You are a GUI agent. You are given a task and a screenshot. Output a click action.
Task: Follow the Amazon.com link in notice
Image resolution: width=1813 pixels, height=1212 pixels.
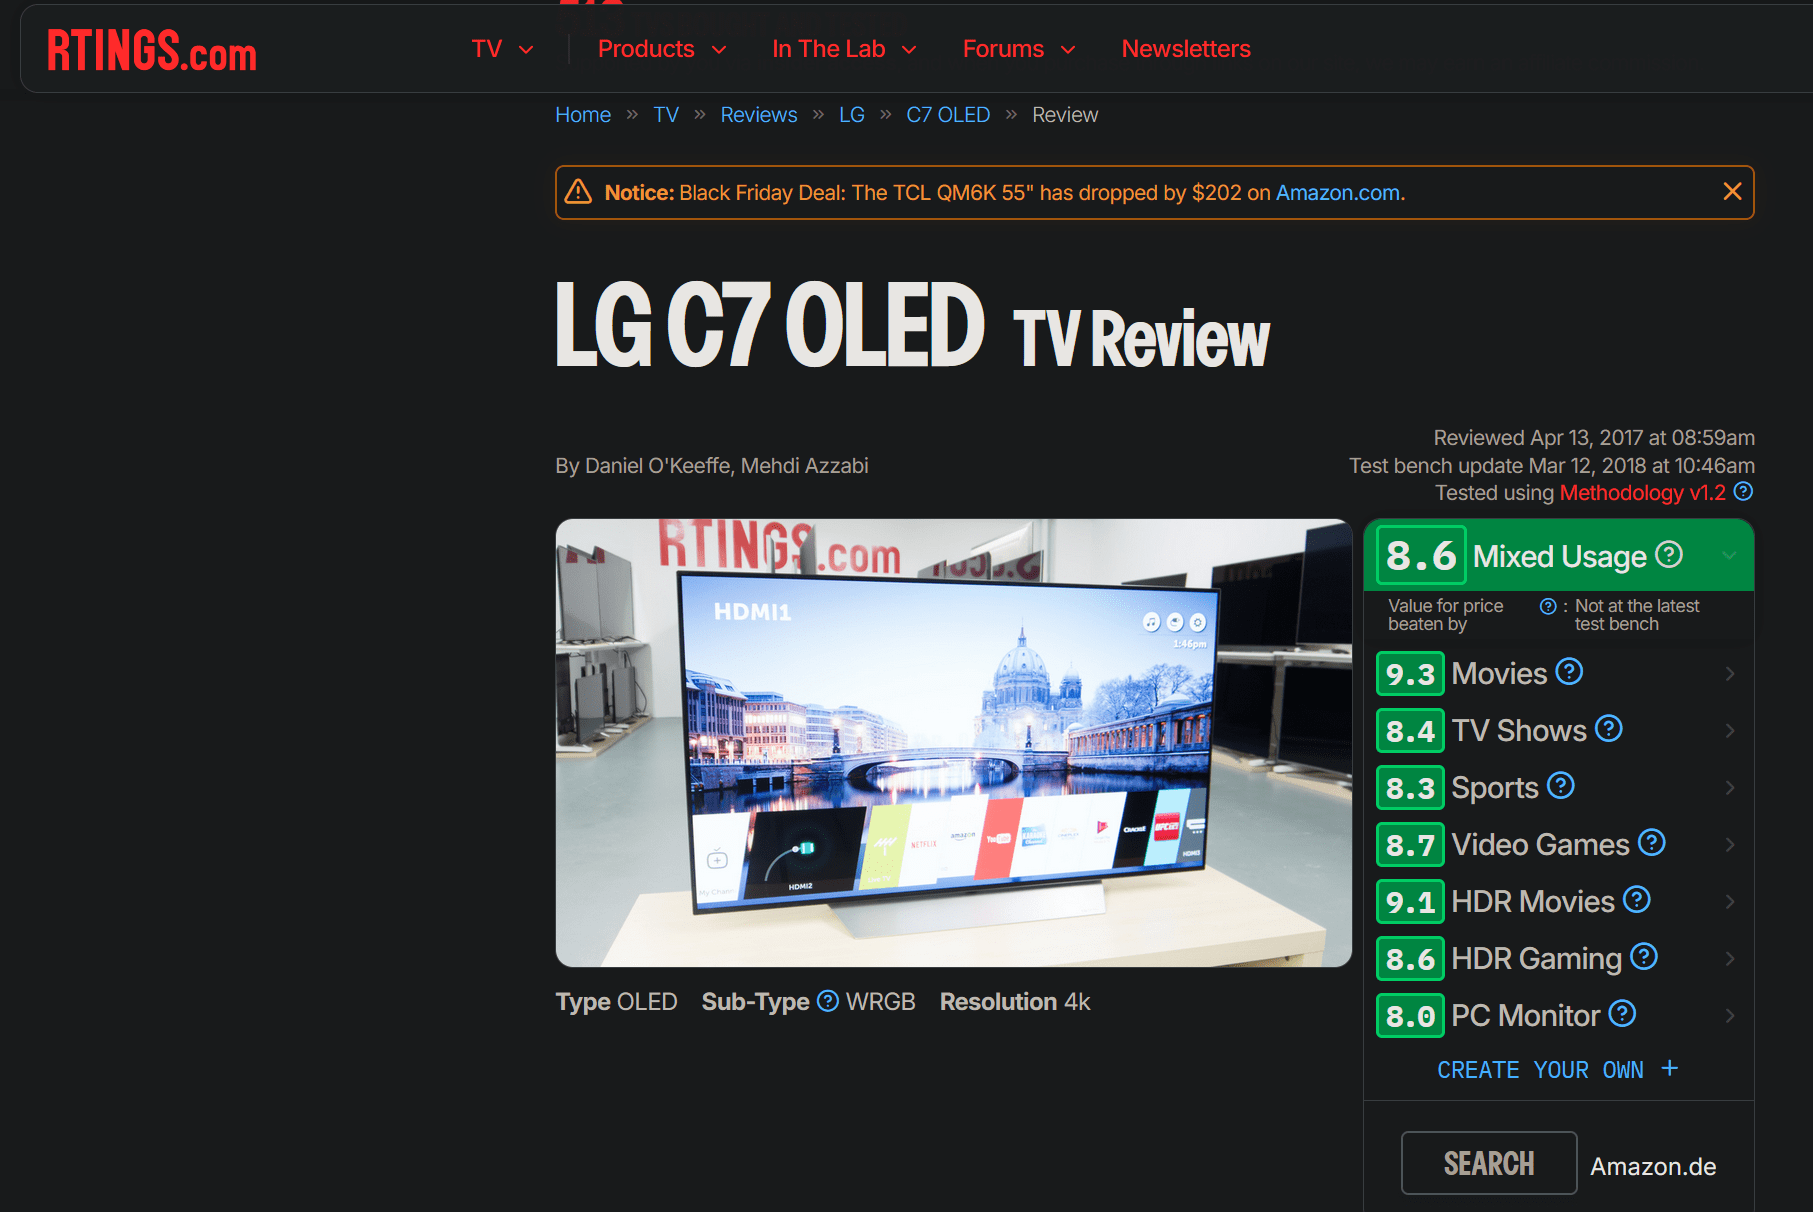click(x=1339, y=193)
